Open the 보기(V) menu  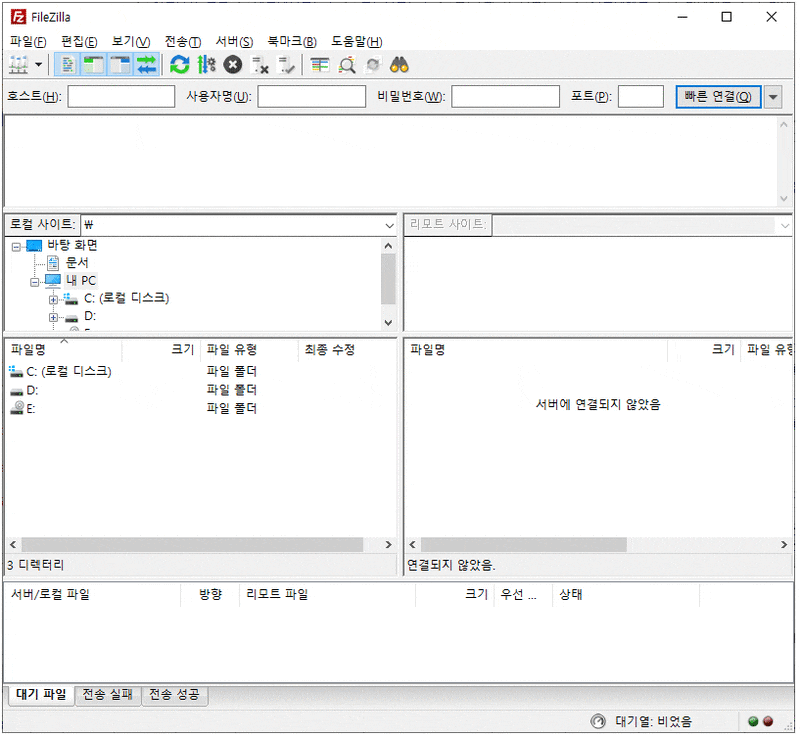(131, 41)
